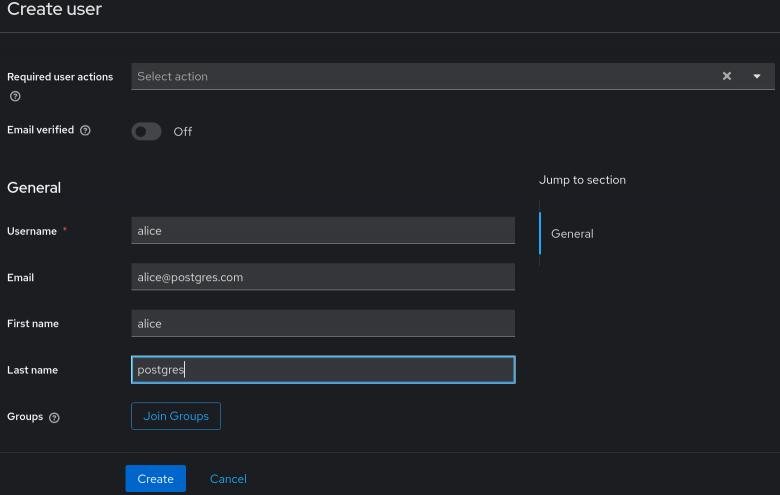Click the Create user page title
This screenshot has width=780, height=495.
tap(54, 9)
